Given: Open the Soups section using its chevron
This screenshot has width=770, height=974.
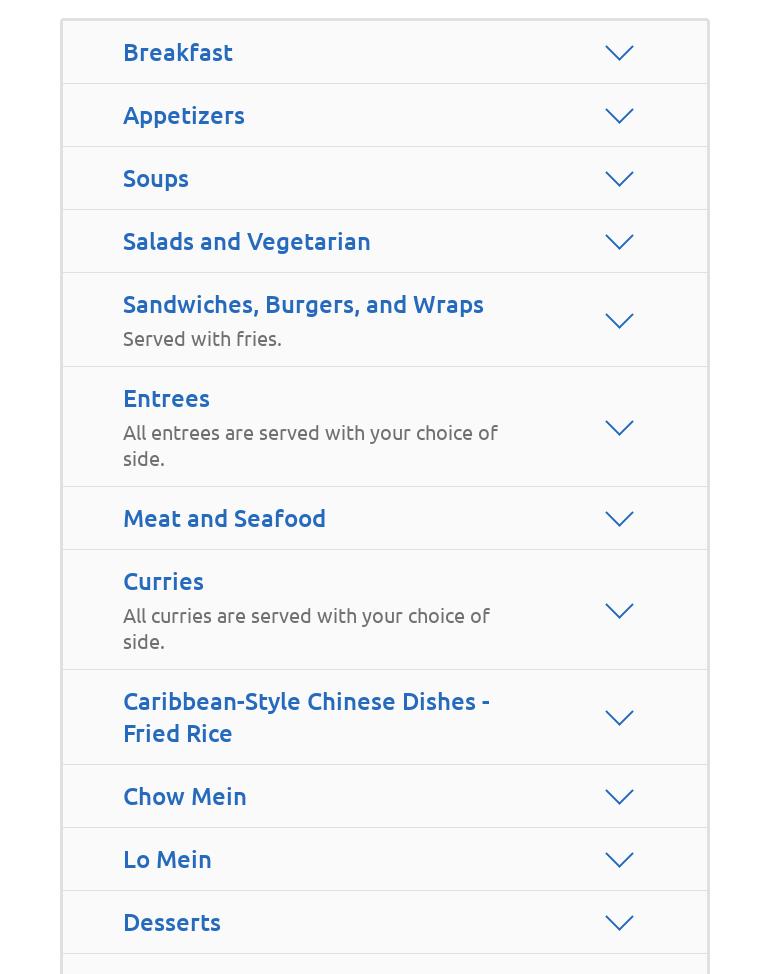Looking at the screenshot, I should (x=619, y=179).
